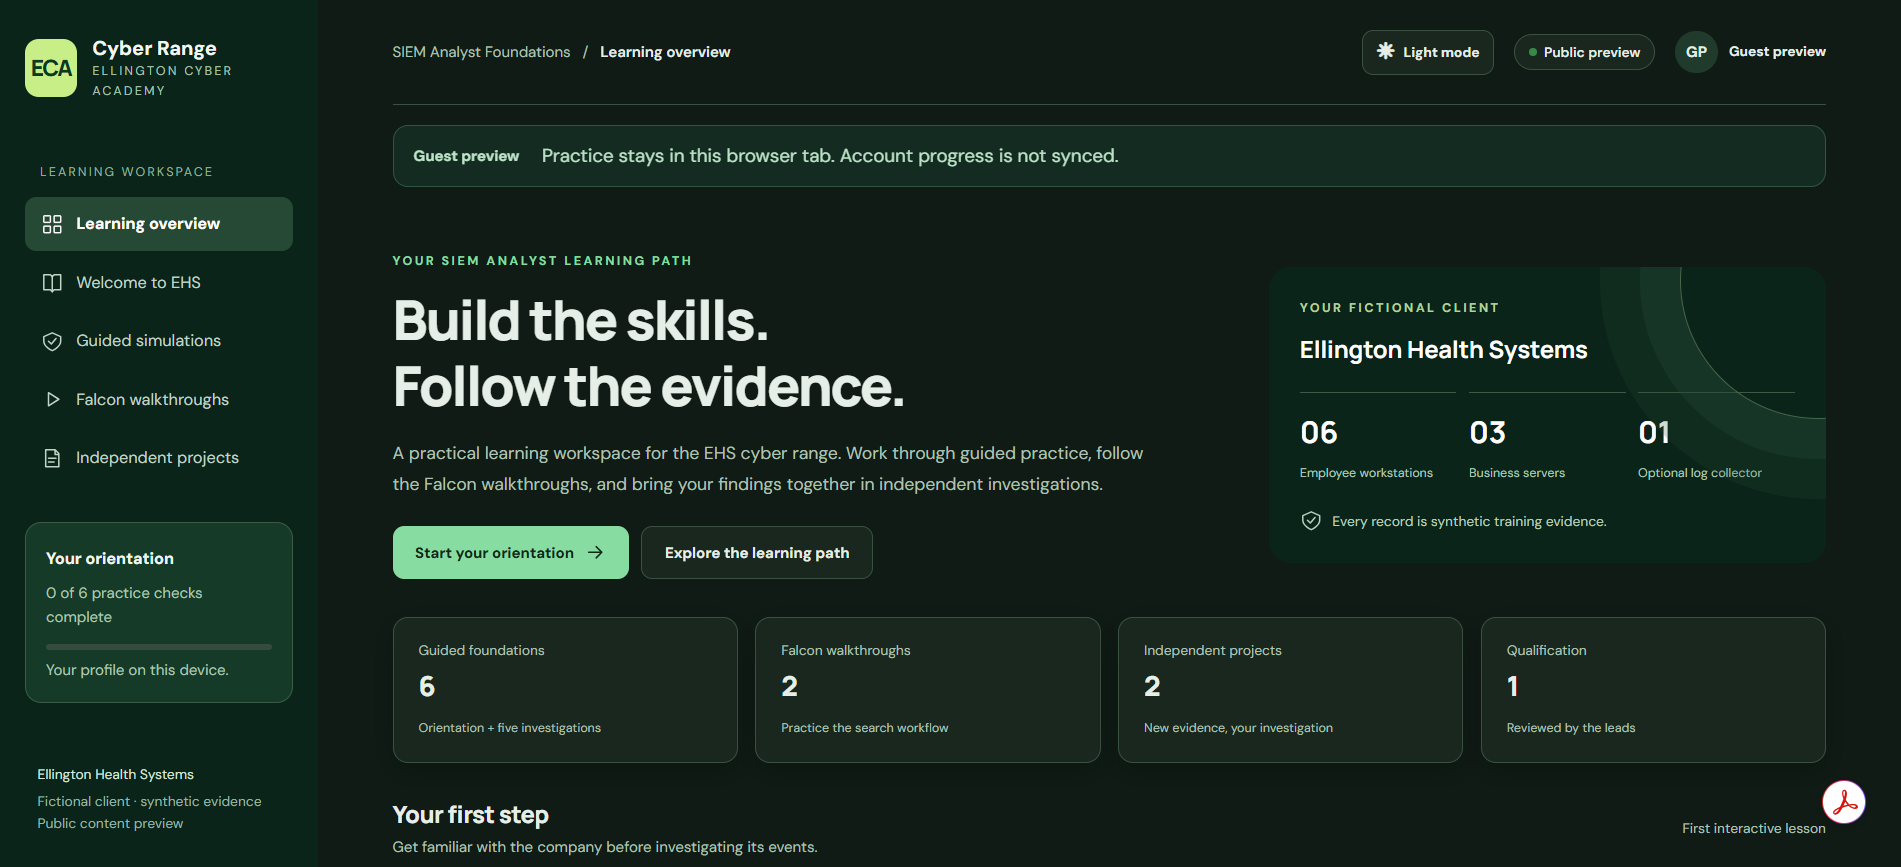Open Welcome to EHS section

pyautogui.click(x=159, y=283)
